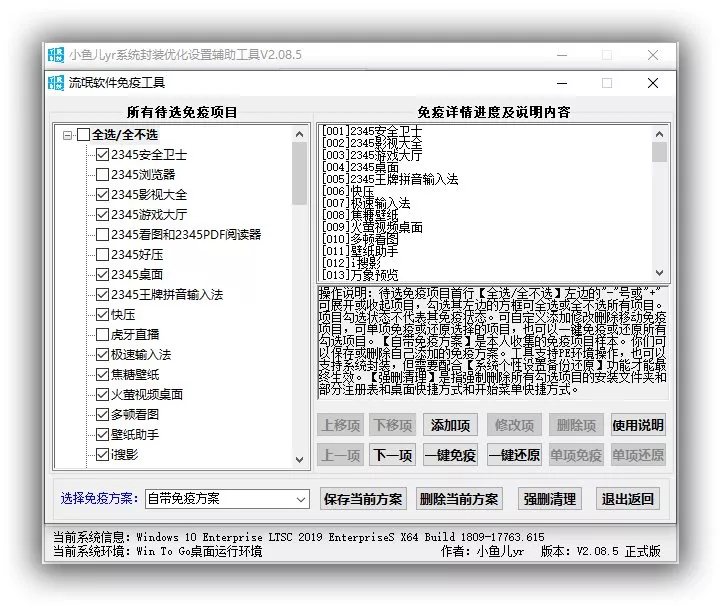
Task: Click 保存当前方案 button
Action: click(x=363, y=499)
